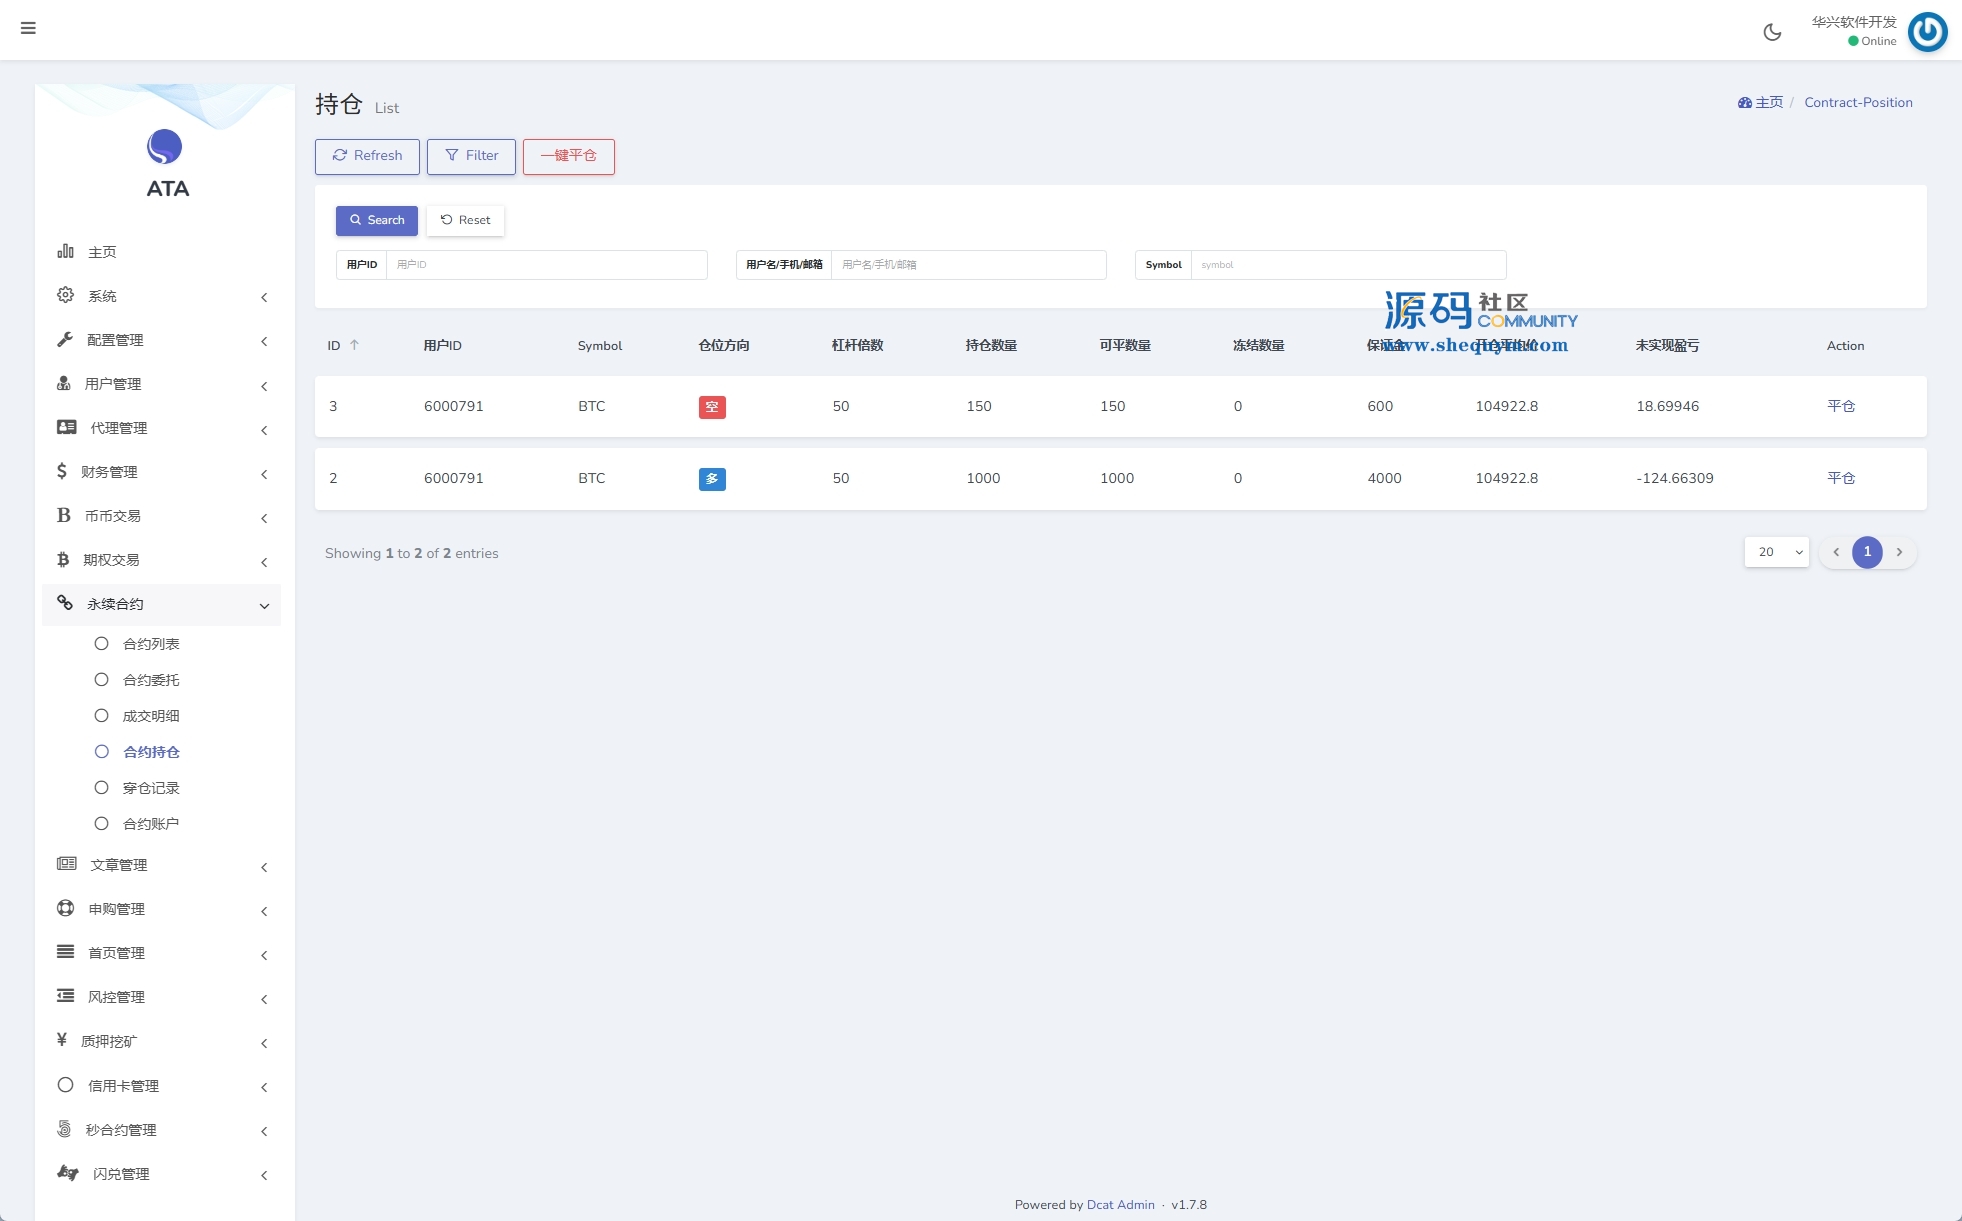Image resolution: width=1962 pixels, height=1221 pixels.
Task: Click the 系统 gear icon
Action: point(66,295)
